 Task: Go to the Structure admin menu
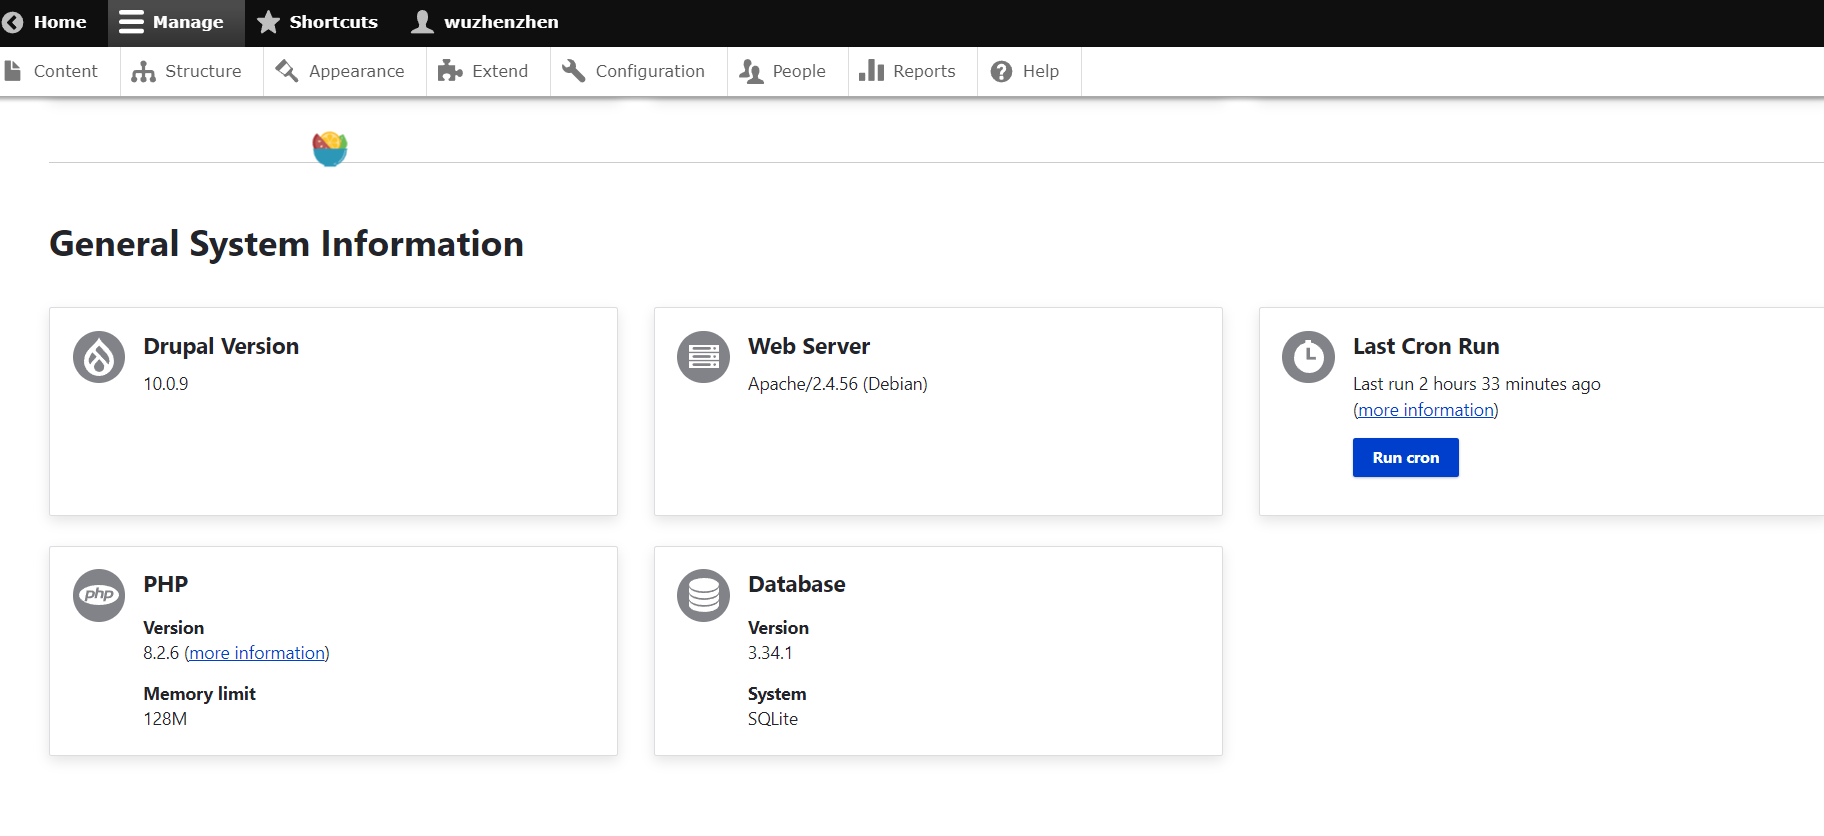coord(191,71)
